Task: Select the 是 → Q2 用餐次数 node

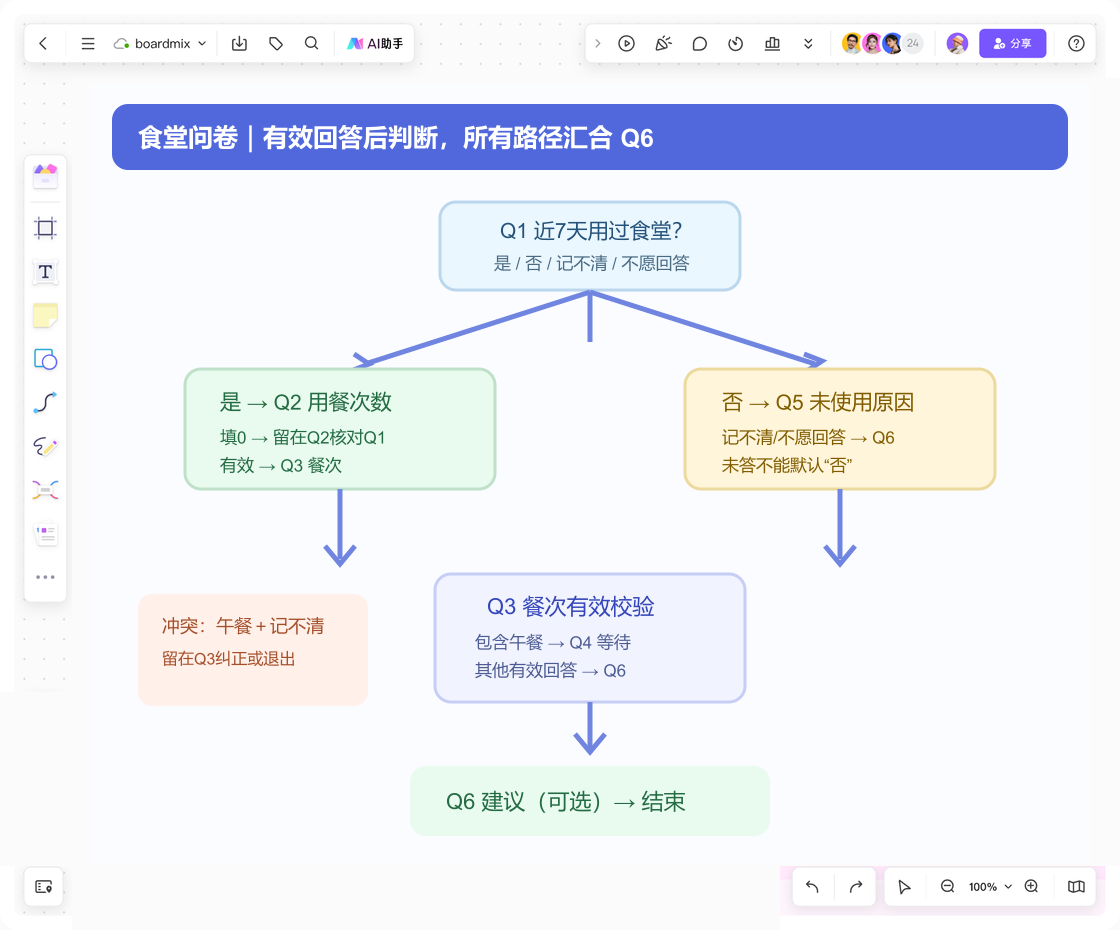Action: tap(340, 429)
